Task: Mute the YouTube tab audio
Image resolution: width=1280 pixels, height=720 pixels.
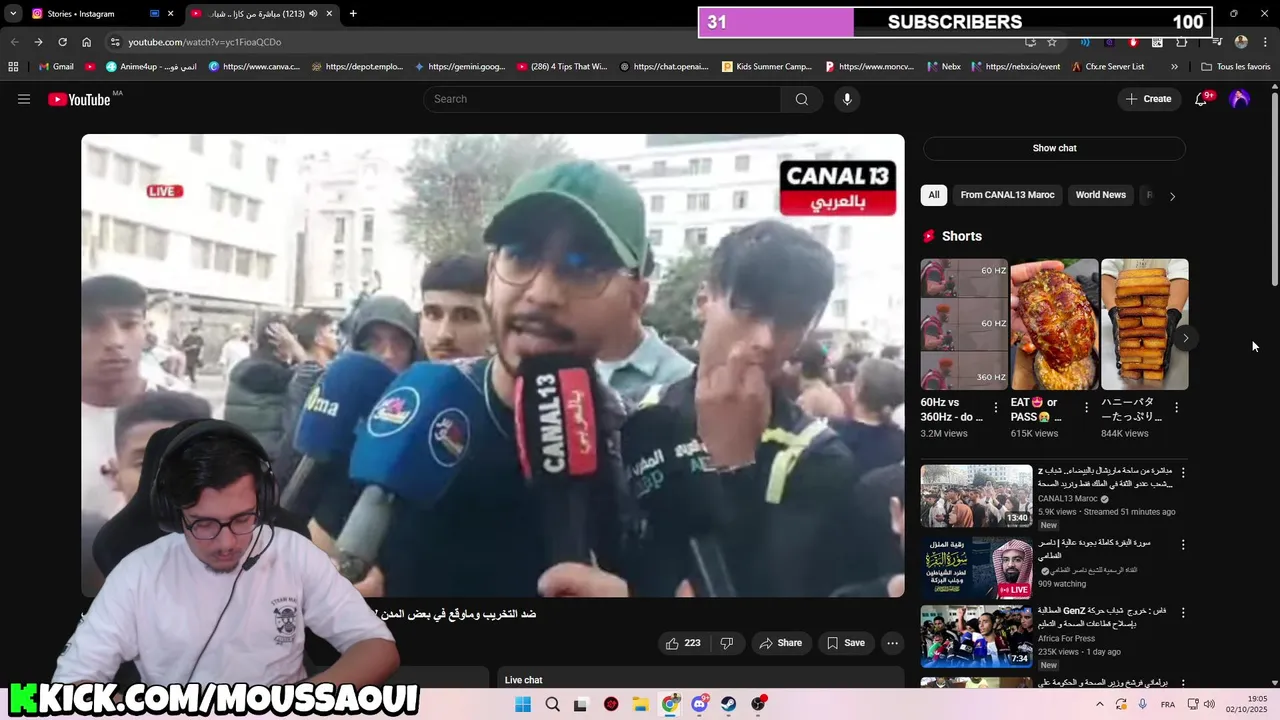Action: point(313,14)
